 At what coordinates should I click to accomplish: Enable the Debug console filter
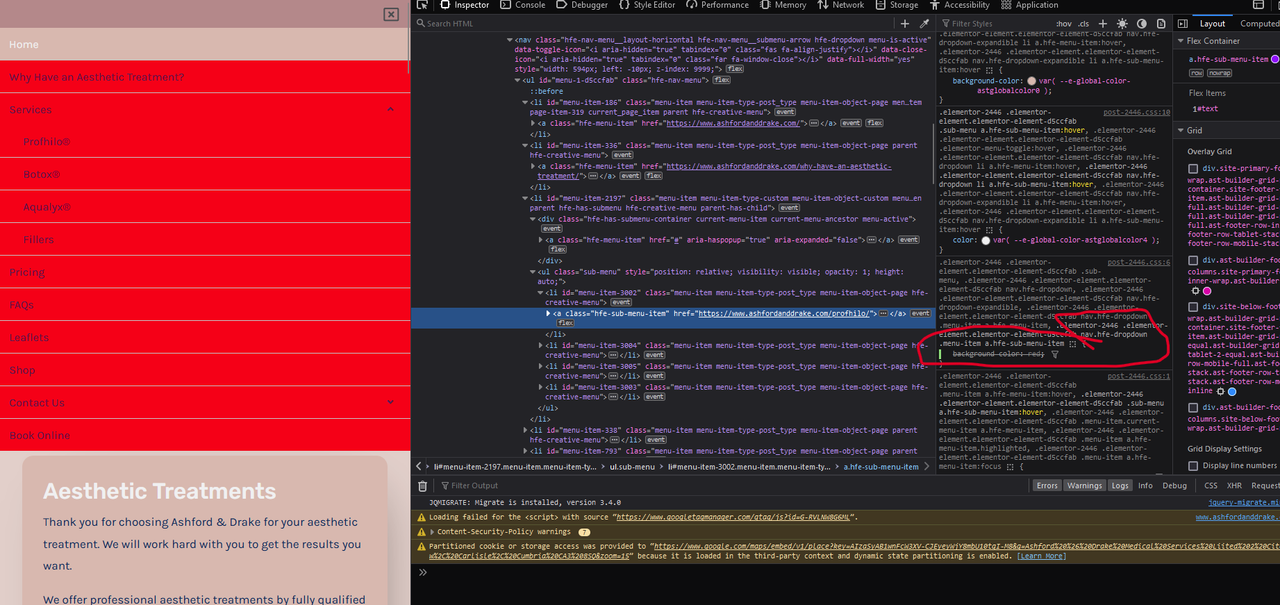(1174, 485)
